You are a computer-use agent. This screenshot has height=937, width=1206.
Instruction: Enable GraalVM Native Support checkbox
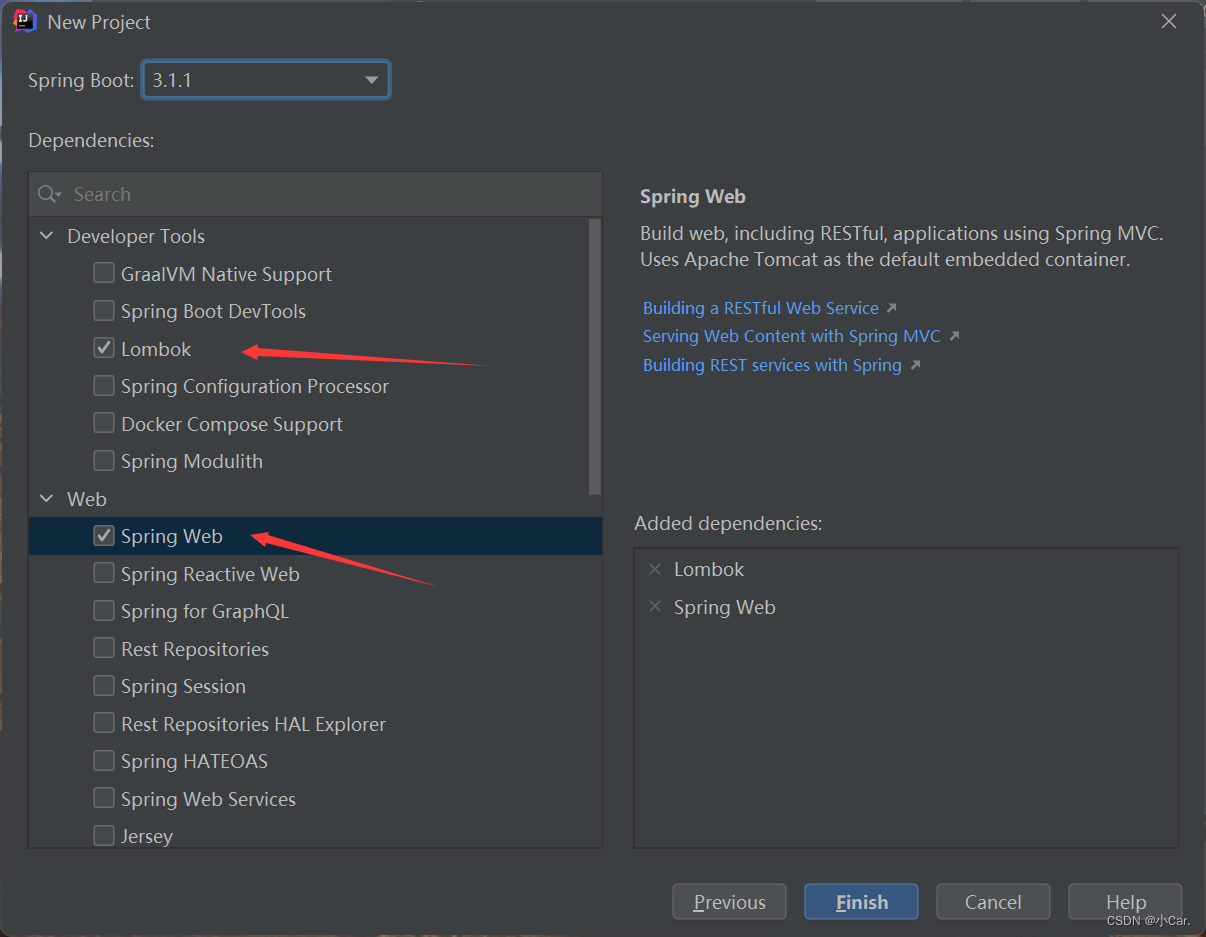[104, 273]
